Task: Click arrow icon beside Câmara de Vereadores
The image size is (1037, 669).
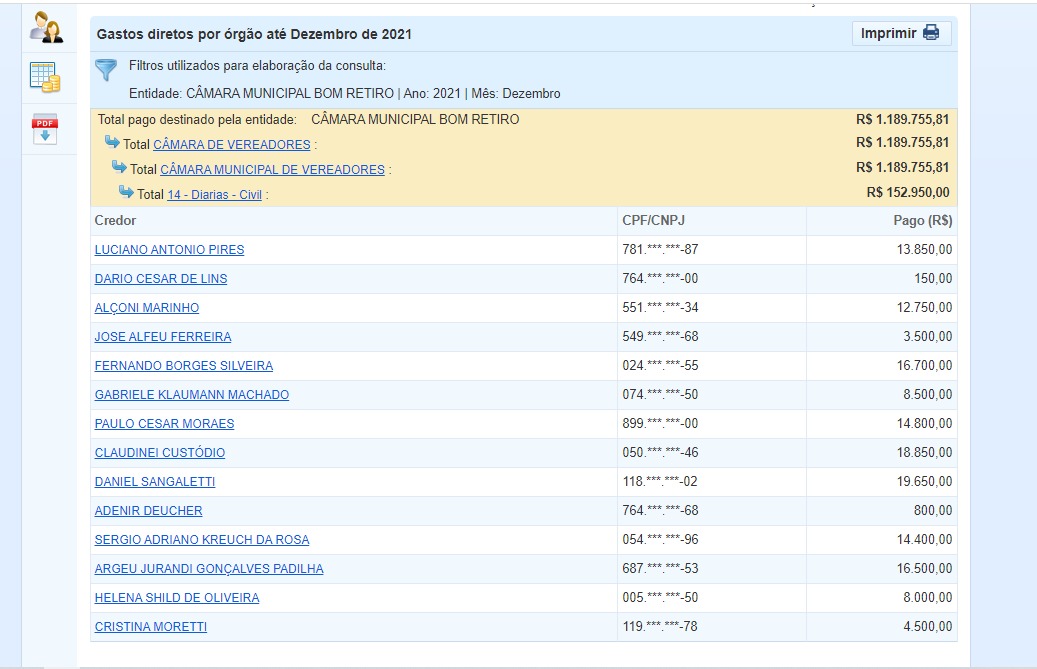Action: coord(112,143)
